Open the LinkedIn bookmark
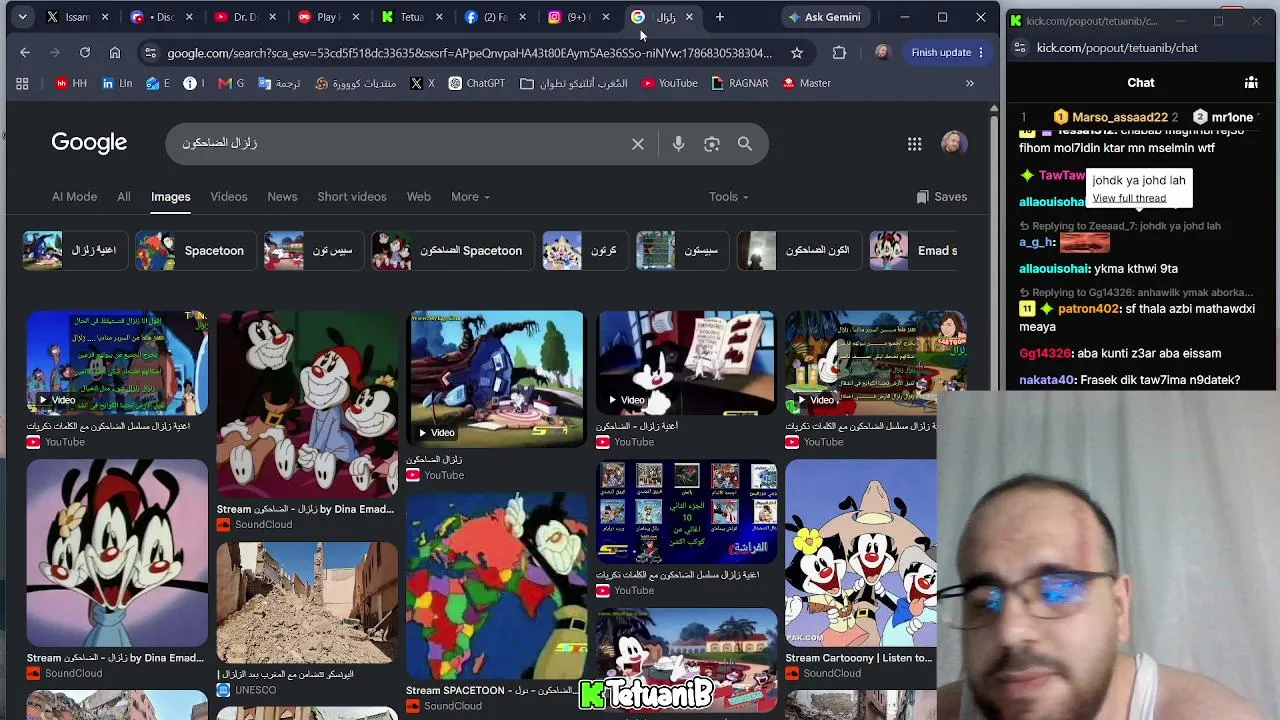The width and height of the screenshot is (1280, 720). pyautogui.click(x=117, y=83)
